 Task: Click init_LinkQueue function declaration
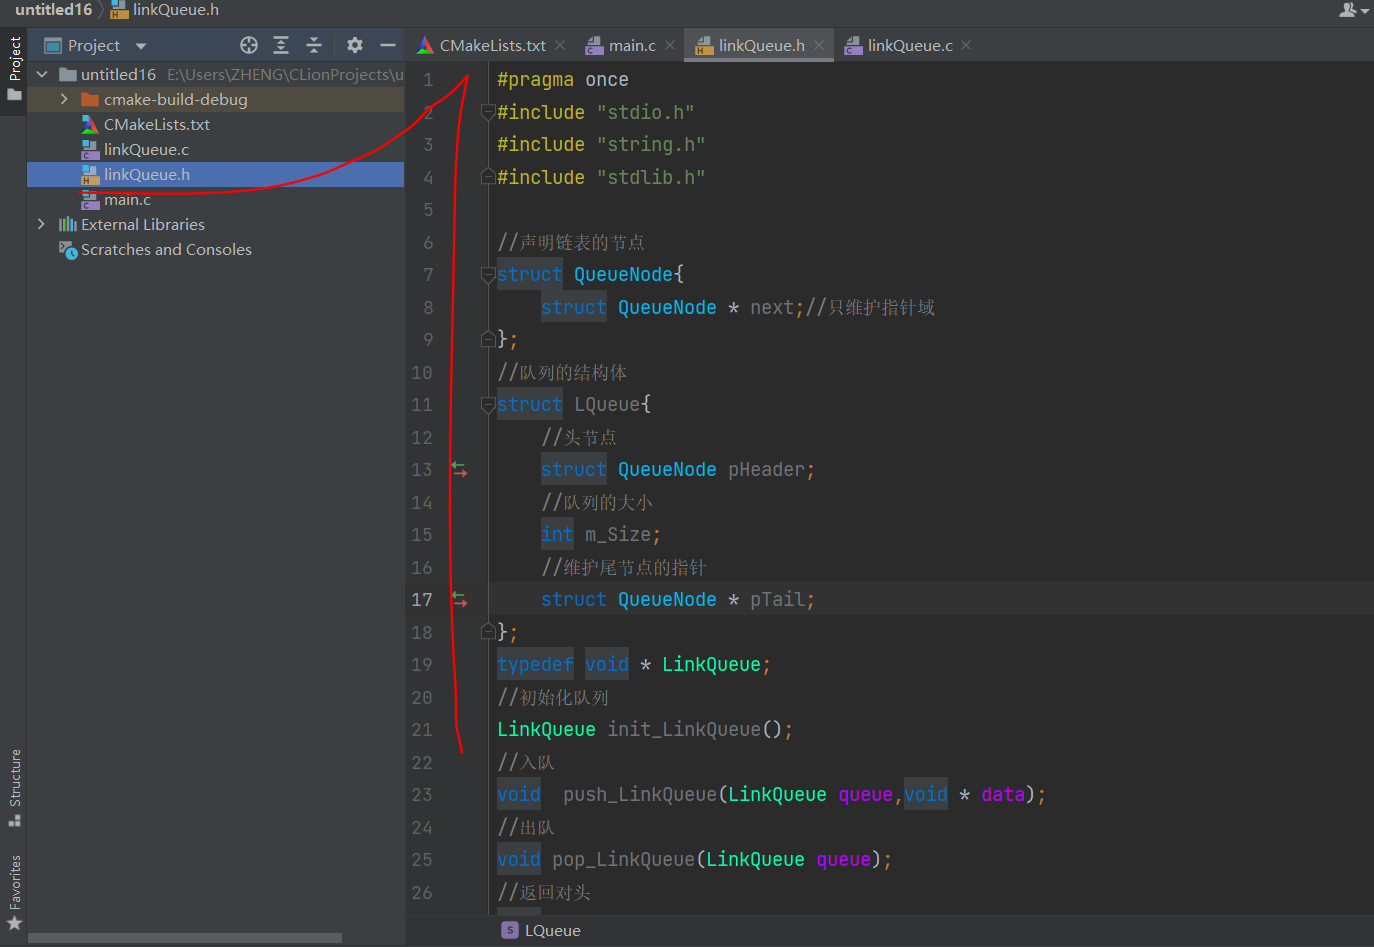684,729
